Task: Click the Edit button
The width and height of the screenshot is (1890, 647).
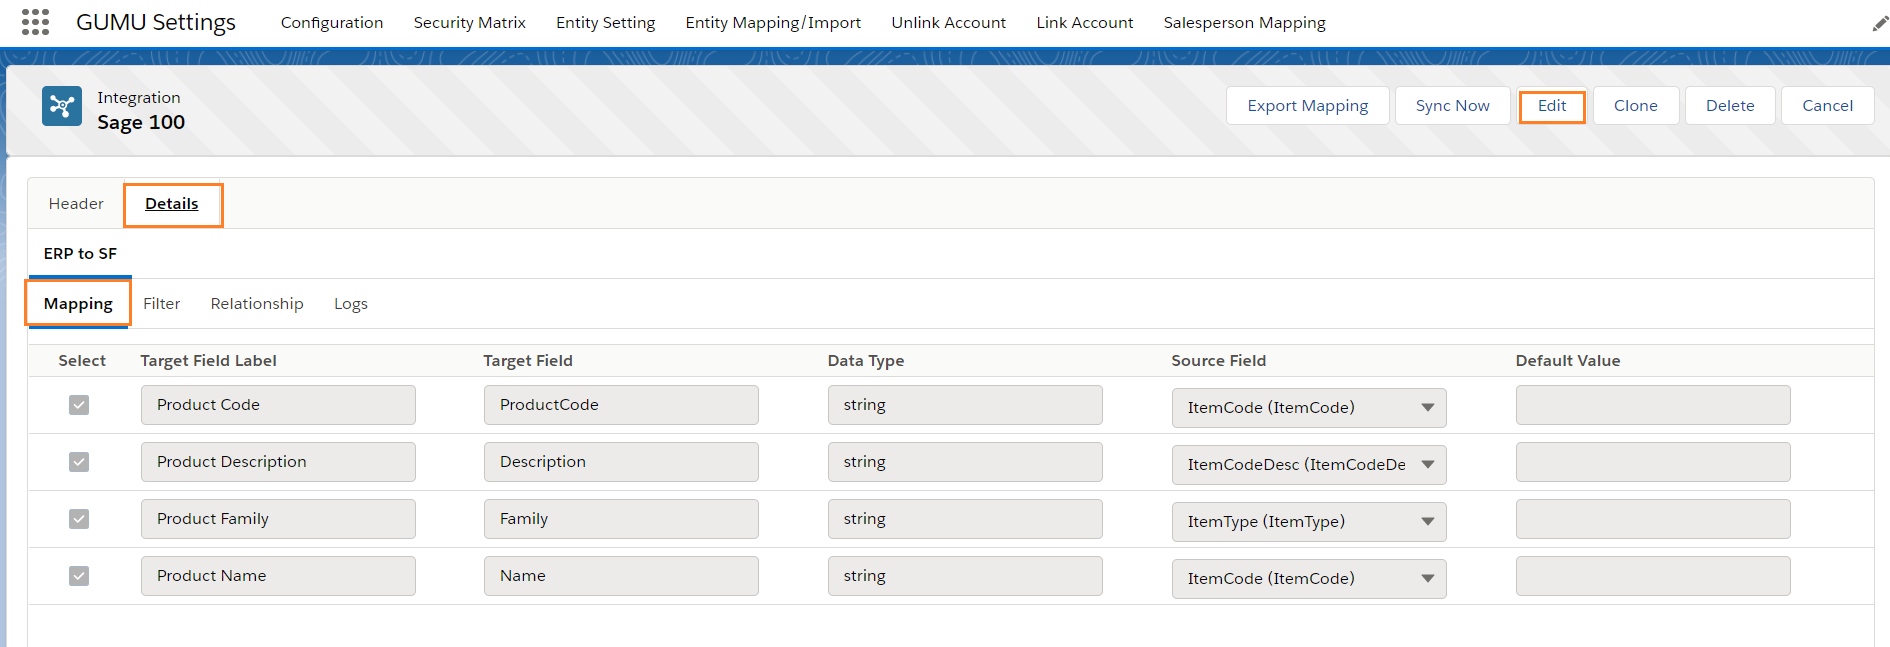Action: coord(1552,106)
